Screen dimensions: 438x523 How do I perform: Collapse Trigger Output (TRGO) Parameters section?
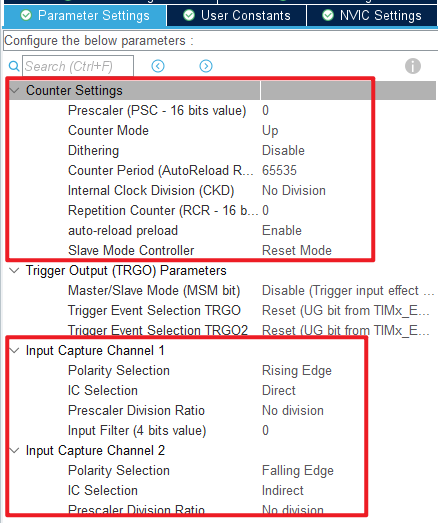pos(14,270)
